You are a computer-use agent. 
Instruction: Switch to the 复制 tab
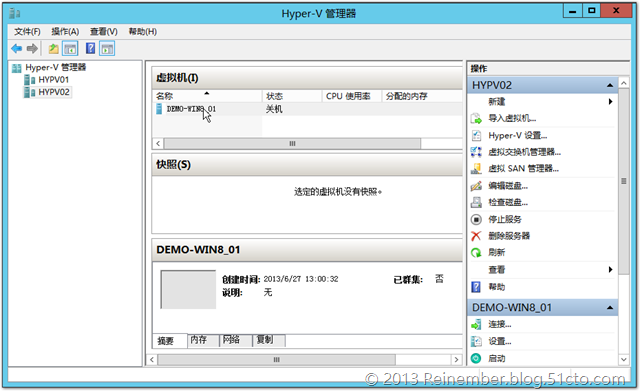269,340
